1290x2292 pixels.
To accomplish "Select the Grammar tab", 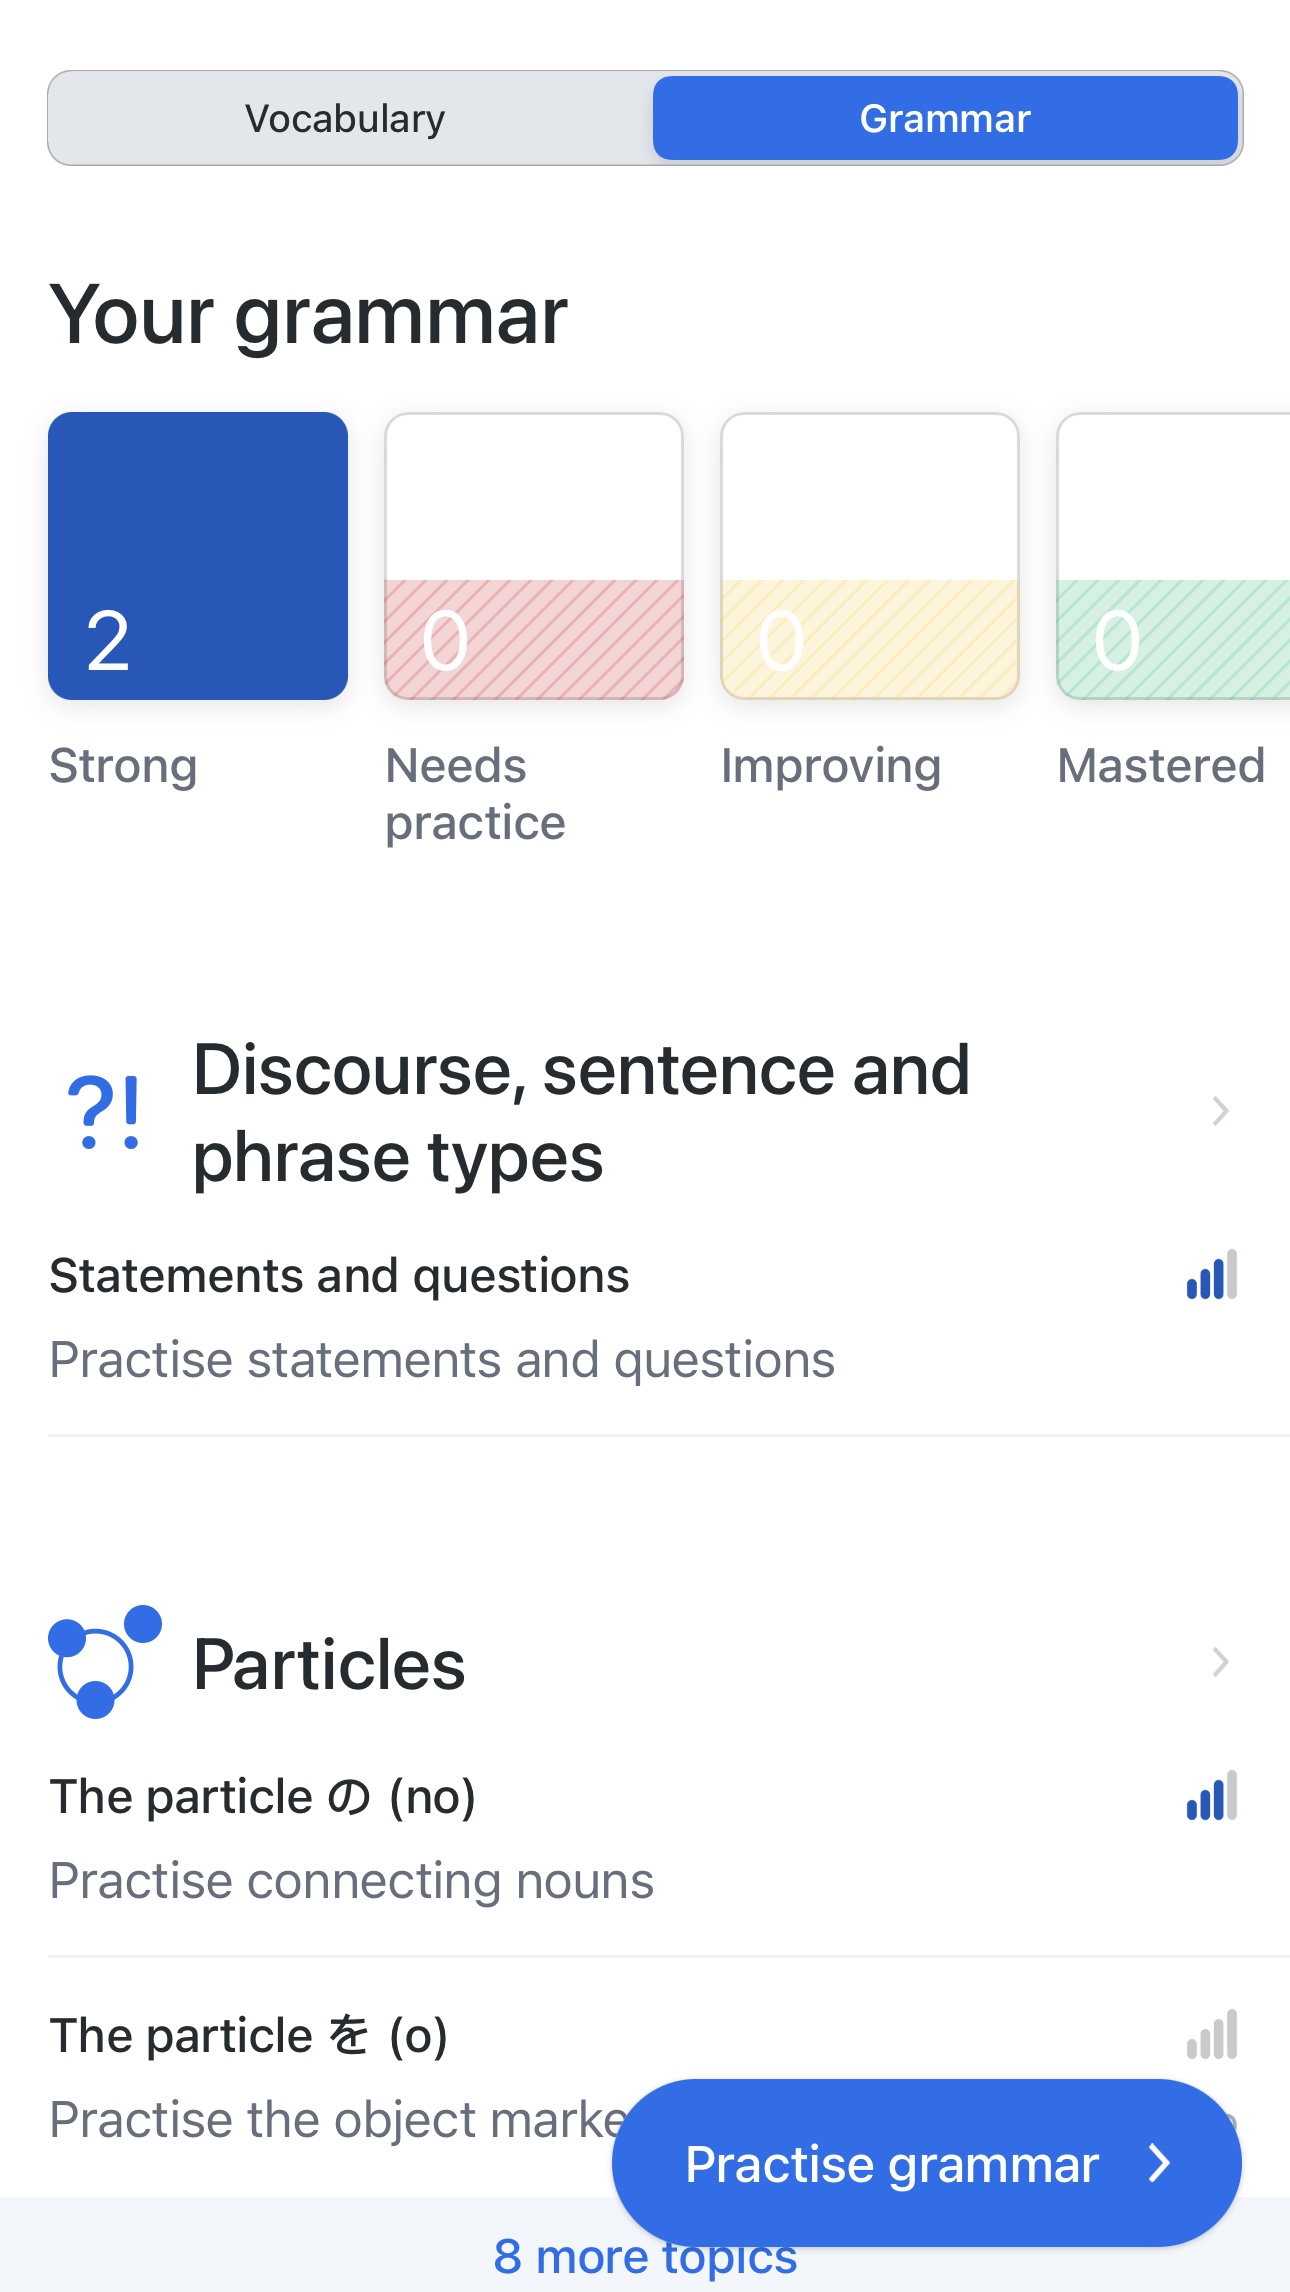I will pyautogui.click(x=945, y=119).
